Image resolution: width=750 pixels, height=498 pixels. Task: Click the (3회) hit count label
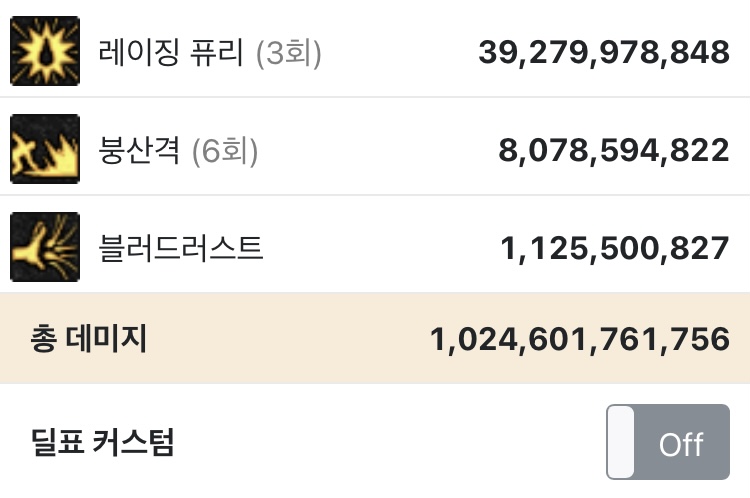[288, 52]
